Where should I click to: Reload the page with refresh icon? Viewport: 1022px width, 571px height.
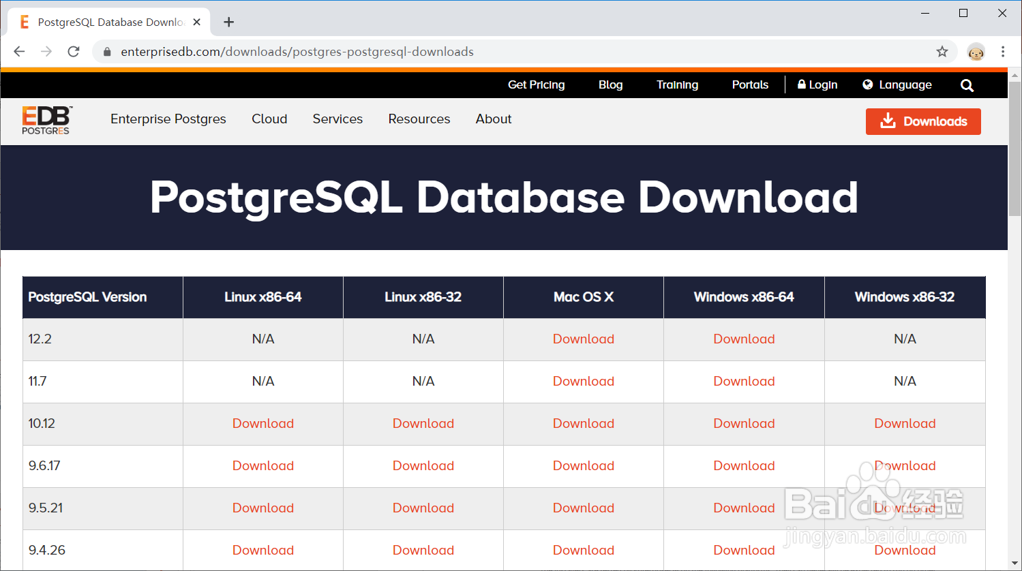(x=73, y=52)
